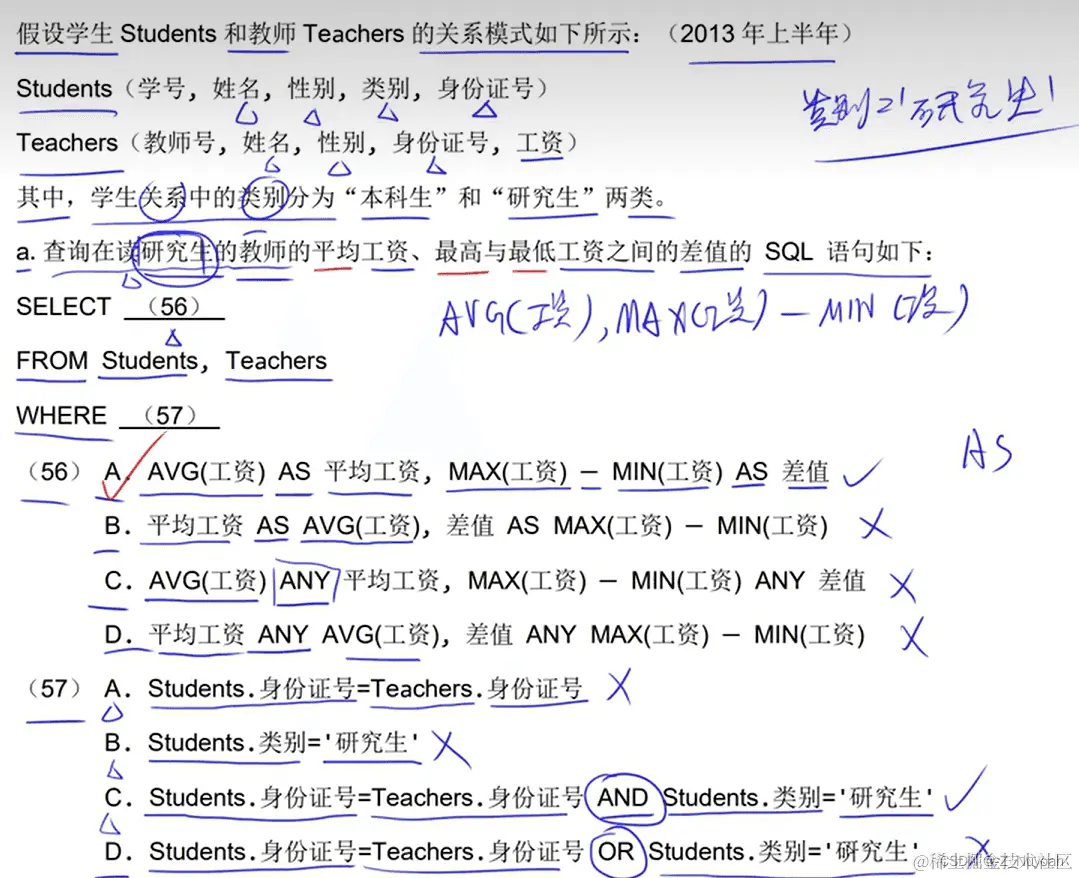
Task: Click the 'FROM Students, Teachers' line
Action: coord(172,361)
